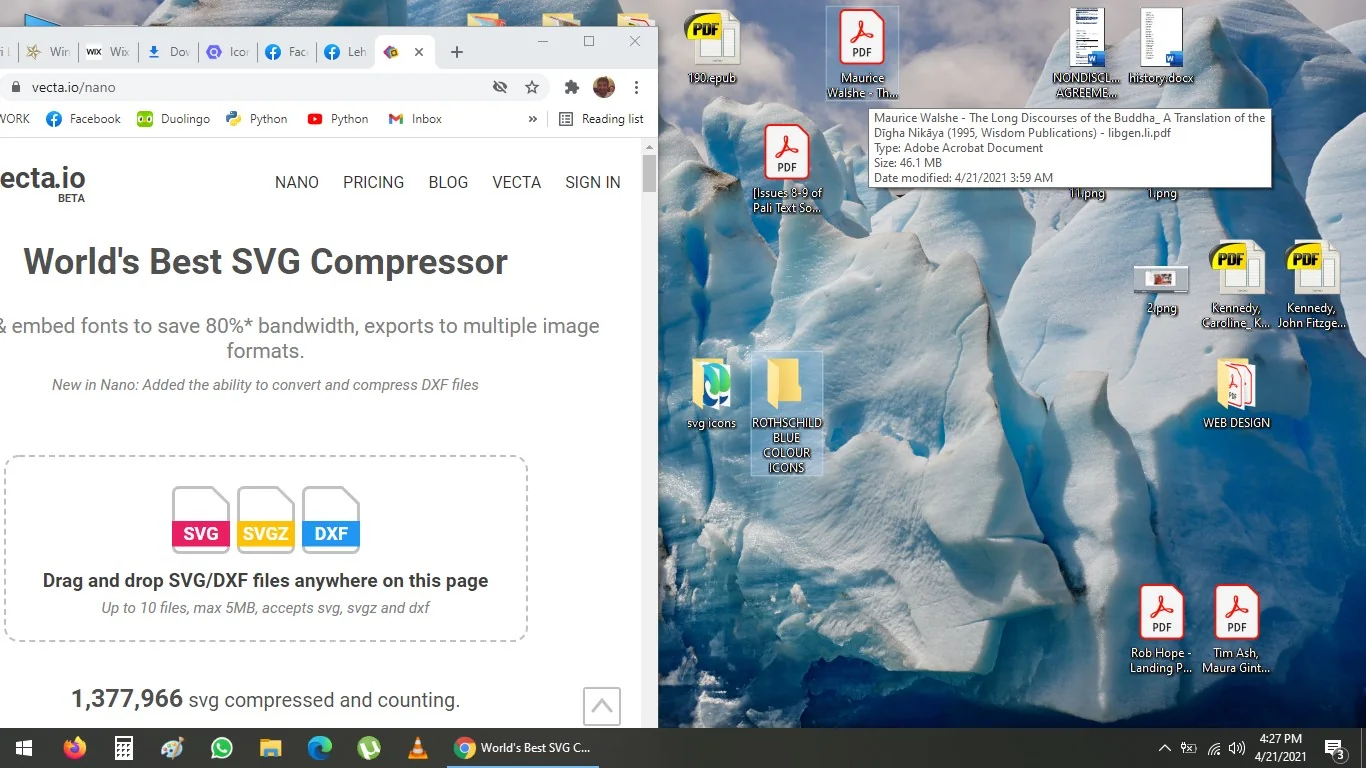Open the 2.png desktop image

pos(1161,290)
